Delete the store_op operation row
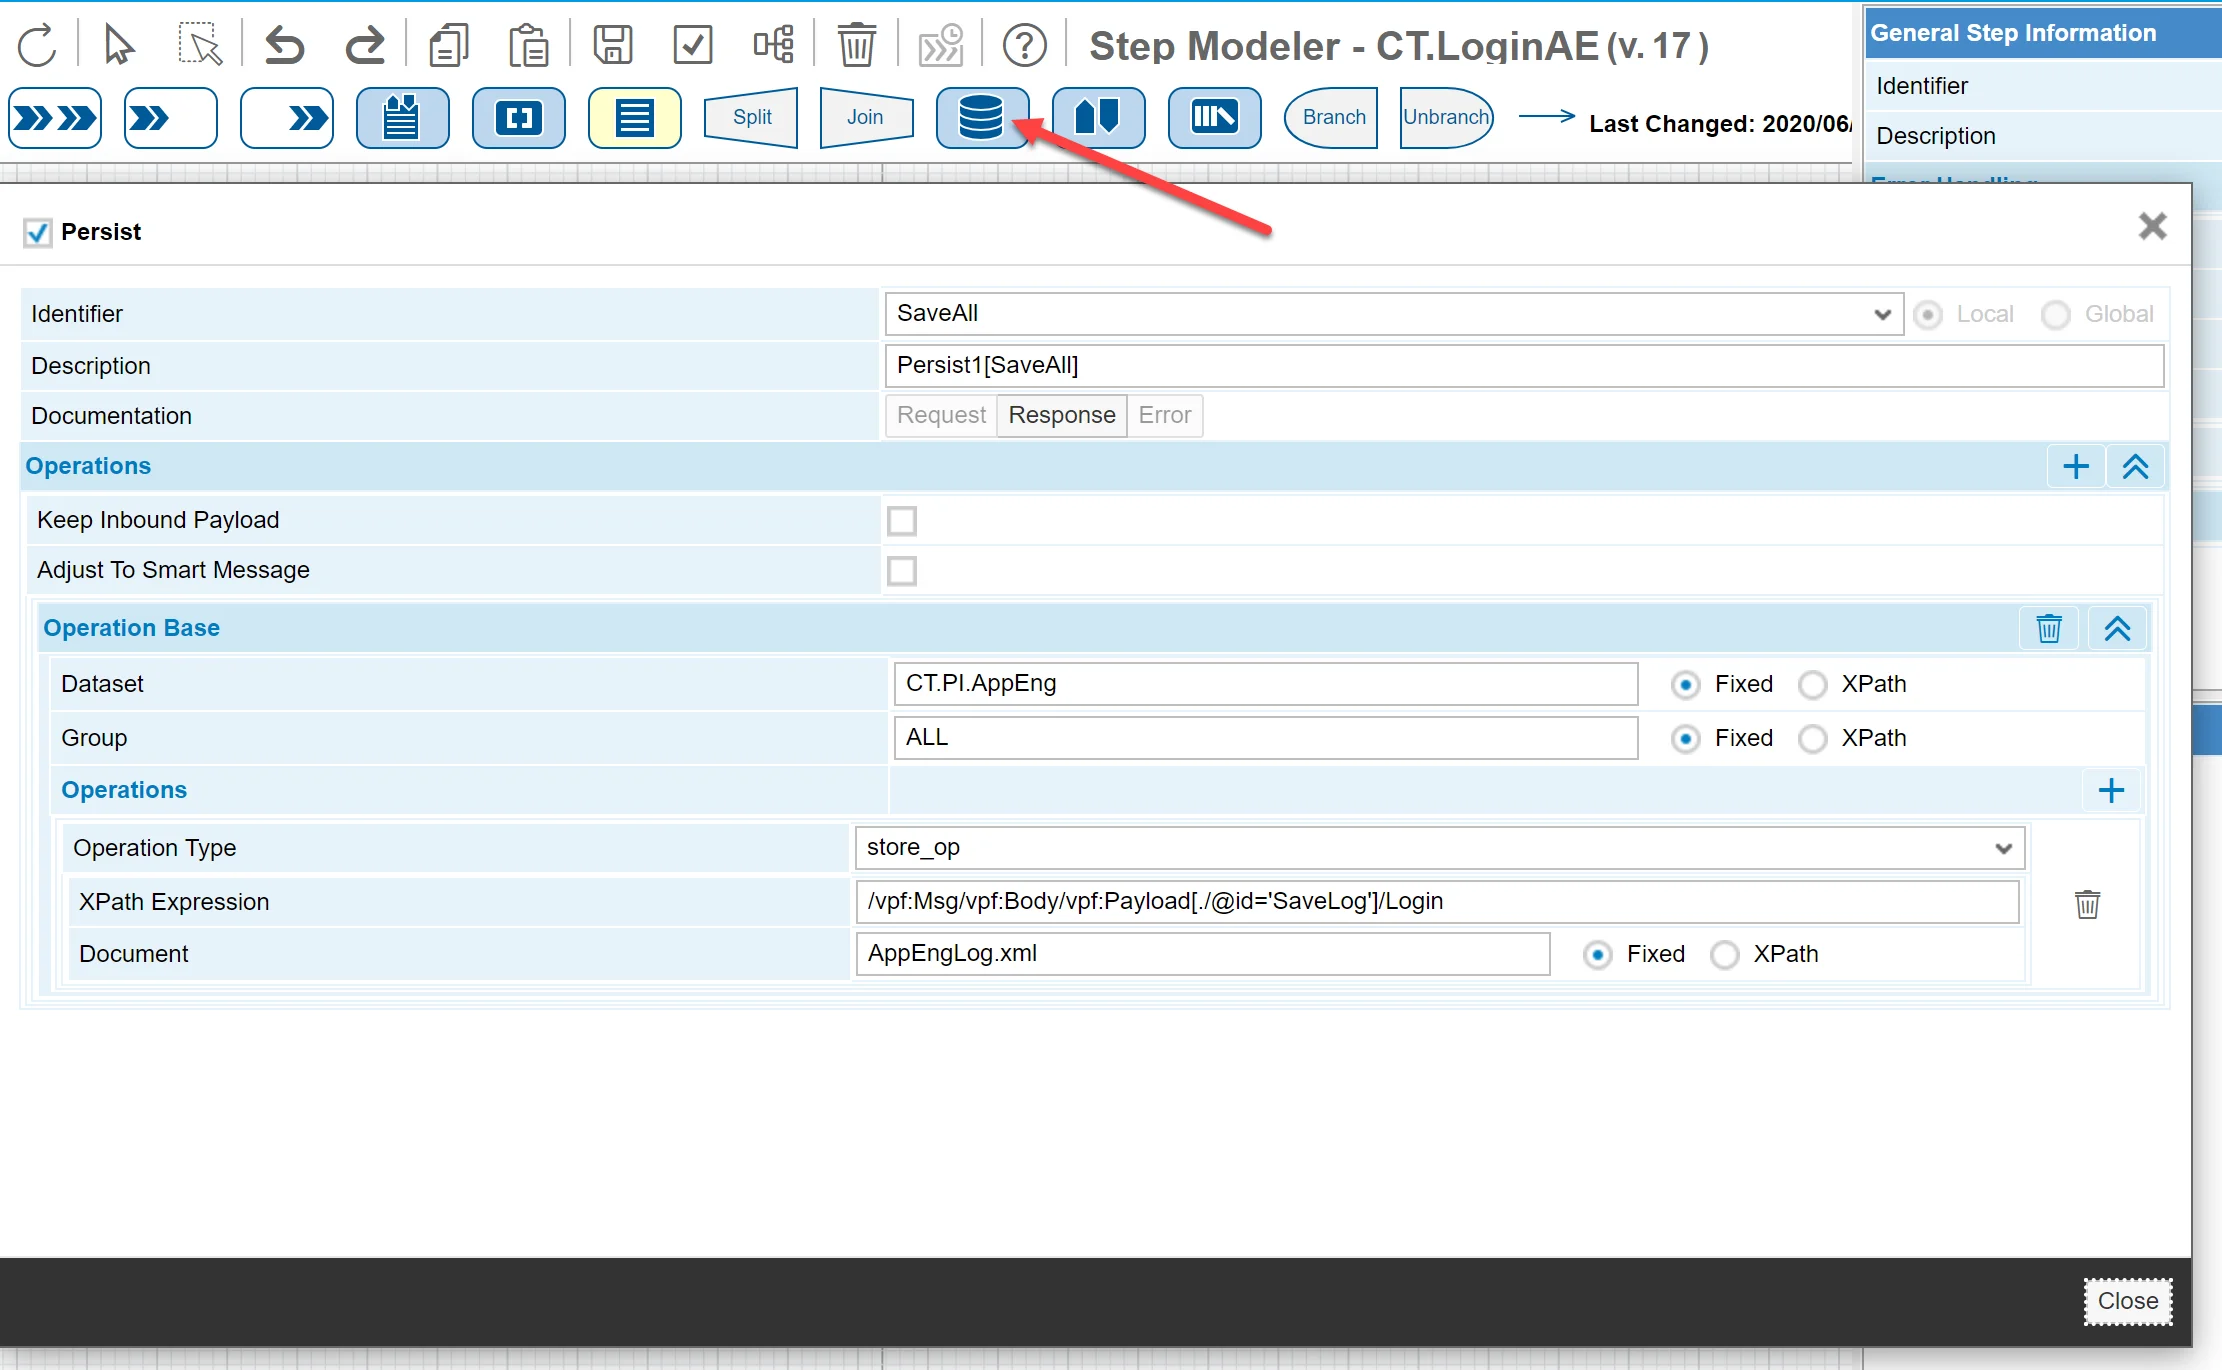The height and width of the screenshot is (1370, 2222). point(2087,904)
